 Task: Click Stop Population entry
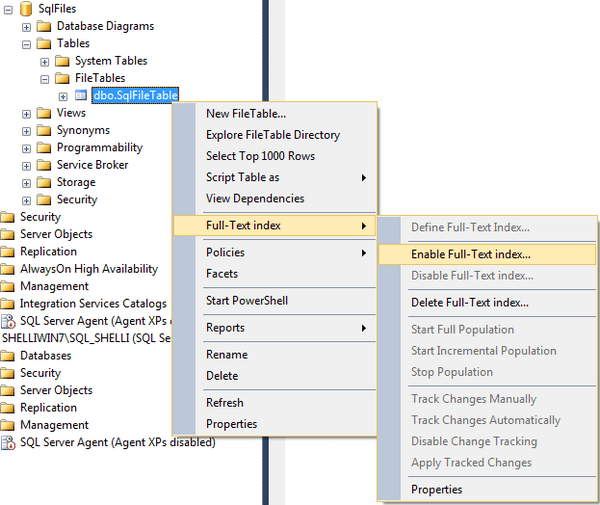point(487,372)
